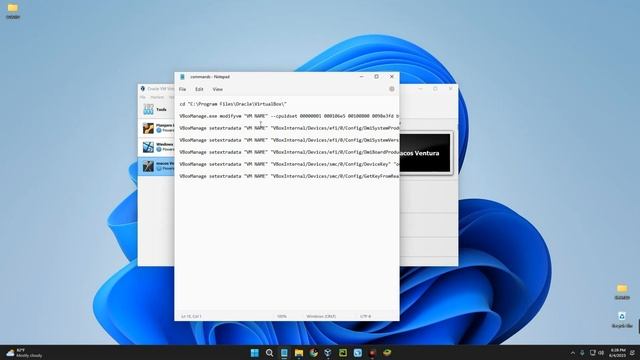
Task: Click the microphone tray icon
Action: (x=582, y=353)
